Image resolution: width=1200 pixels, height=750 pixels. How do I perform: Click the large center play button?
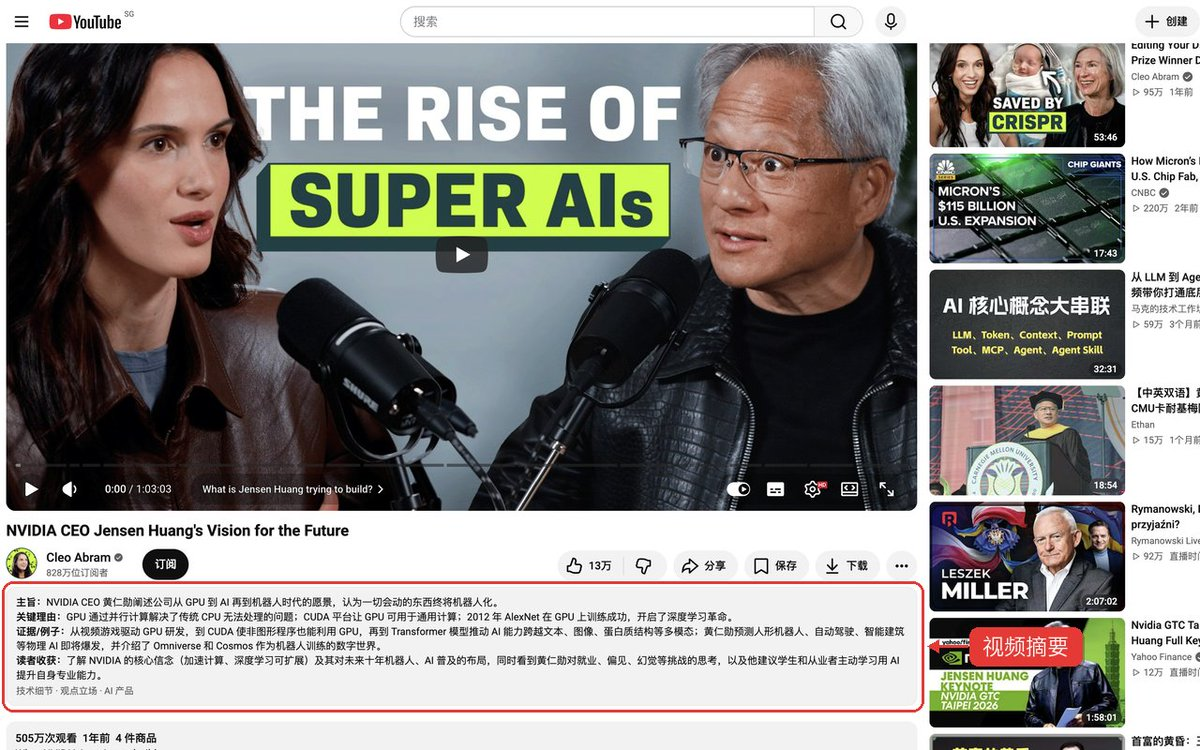pyautogui.click(x=462, y=255)
